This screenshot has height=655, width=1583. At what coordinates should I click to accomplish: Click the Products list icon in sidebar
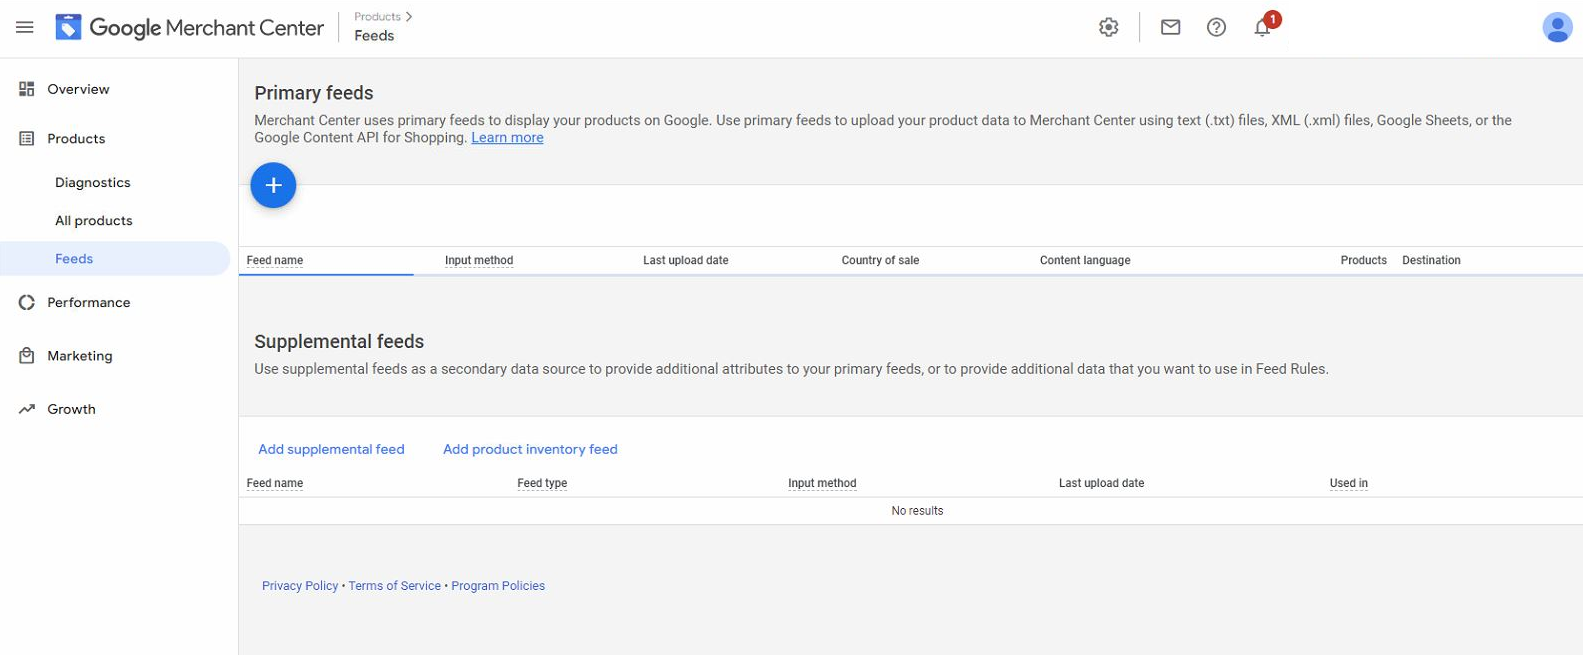click(27, 139)
